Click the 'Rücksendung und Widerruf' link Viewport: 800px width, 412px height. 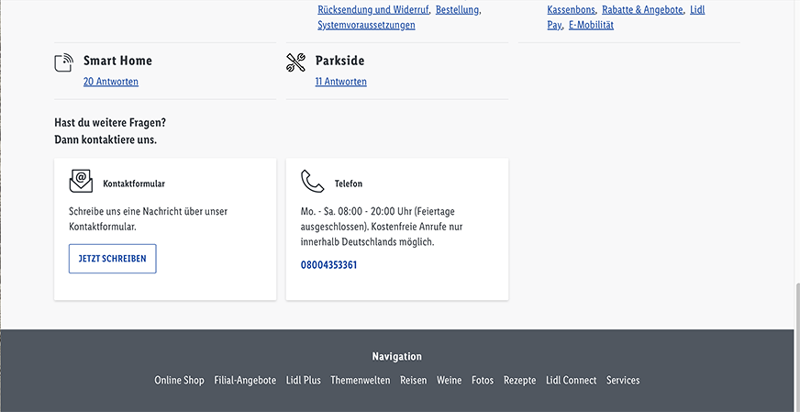(x=373, y=10)
